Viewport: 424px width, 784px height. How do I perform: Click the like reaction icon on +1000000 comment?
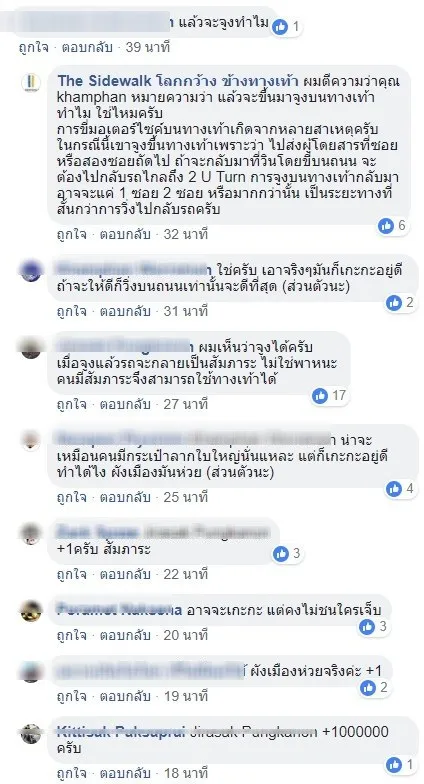tap(394, 764)
